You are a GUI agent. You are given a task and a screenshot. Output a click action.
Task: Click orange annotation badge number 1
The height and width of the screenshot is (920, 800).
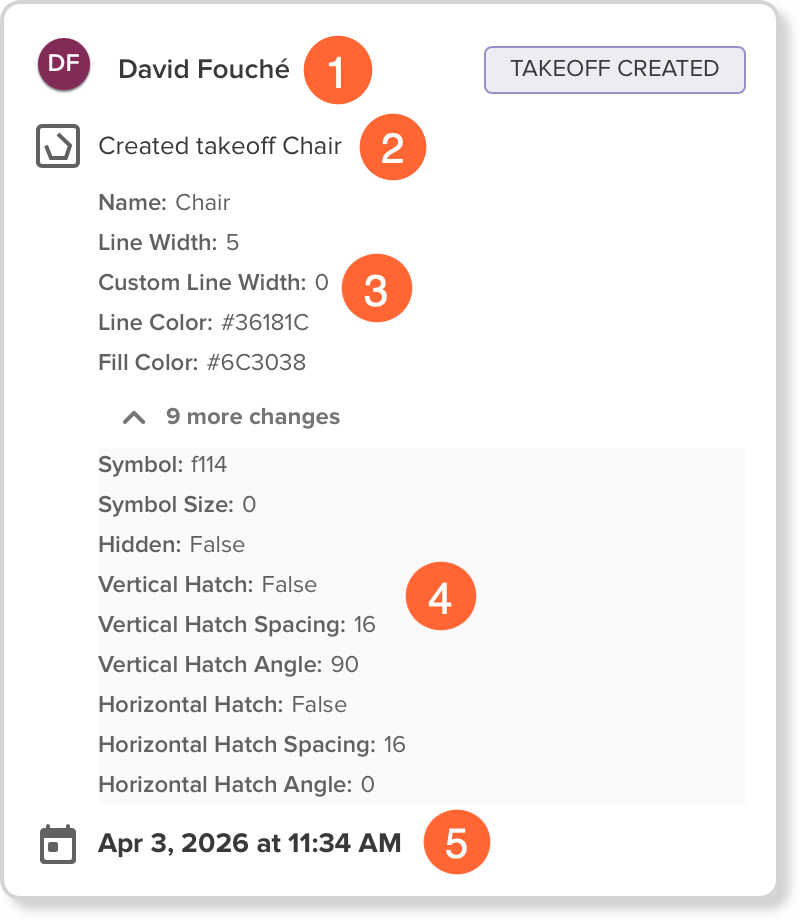coord(337,71)
